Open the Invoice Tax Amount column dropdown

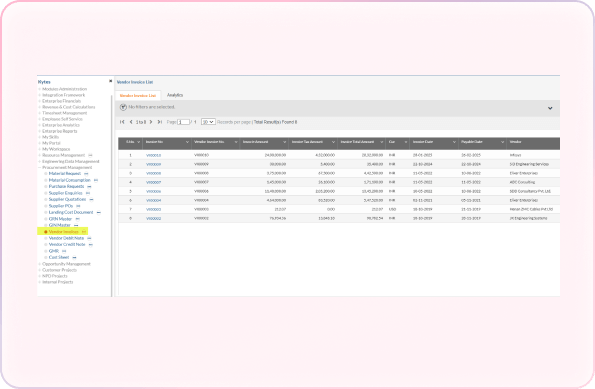(333, 142)
